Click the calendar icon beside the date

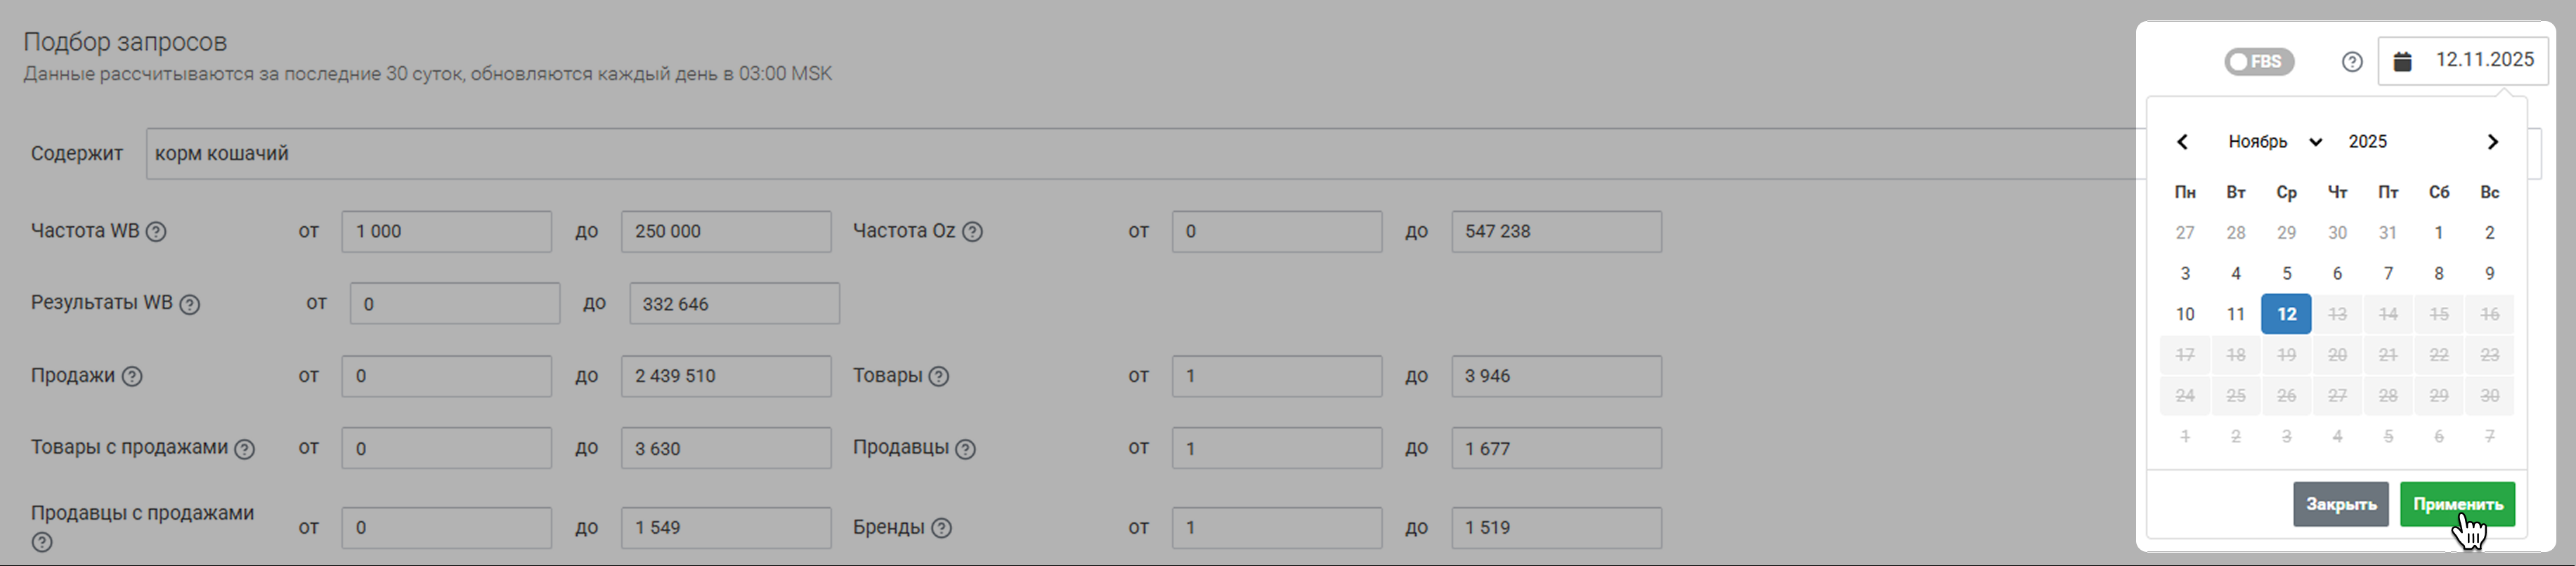(x=2402, y=62)
